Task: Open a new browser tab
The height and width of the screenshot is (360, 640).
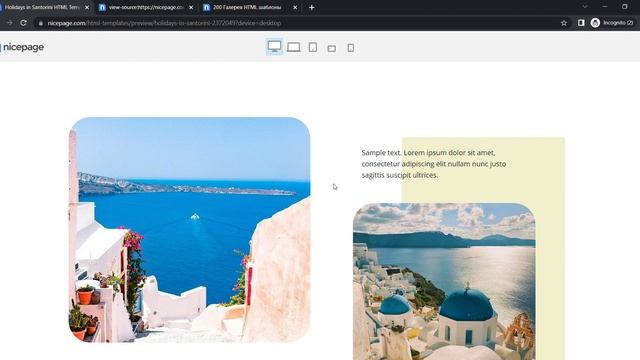Action: point(311,7)
